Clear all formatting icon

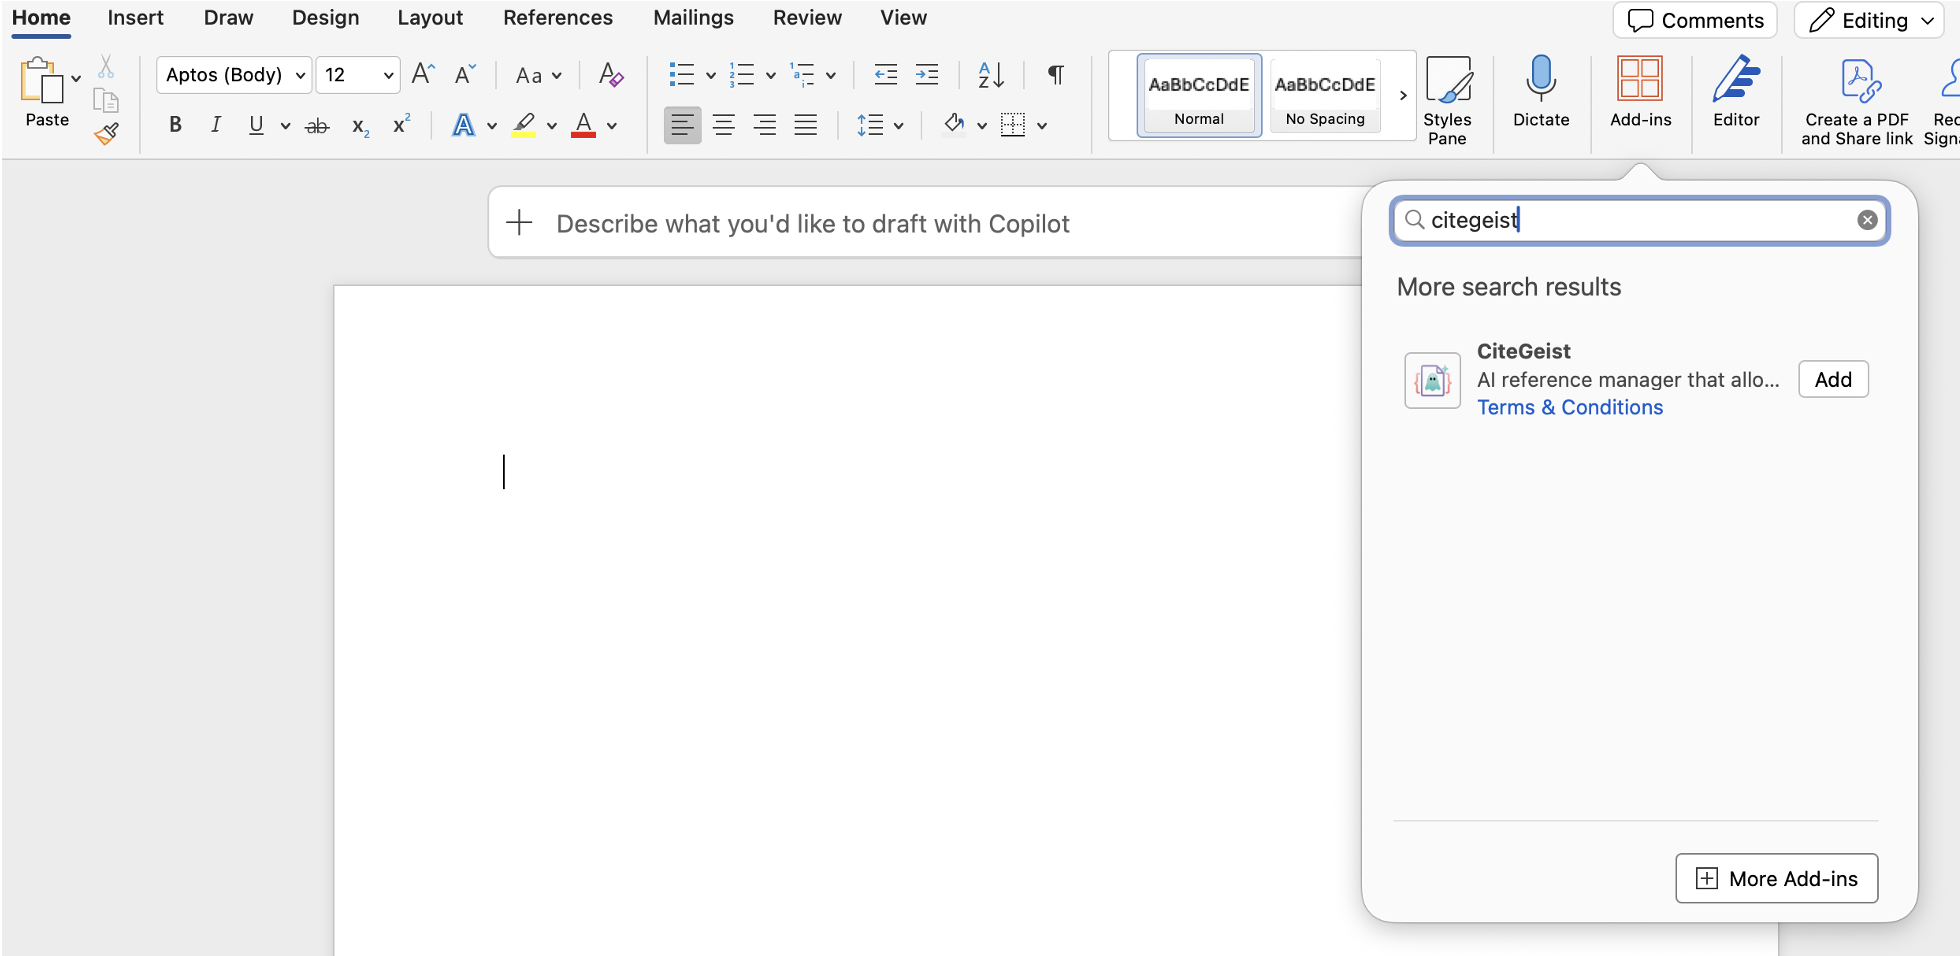click(x=611, y=74)
